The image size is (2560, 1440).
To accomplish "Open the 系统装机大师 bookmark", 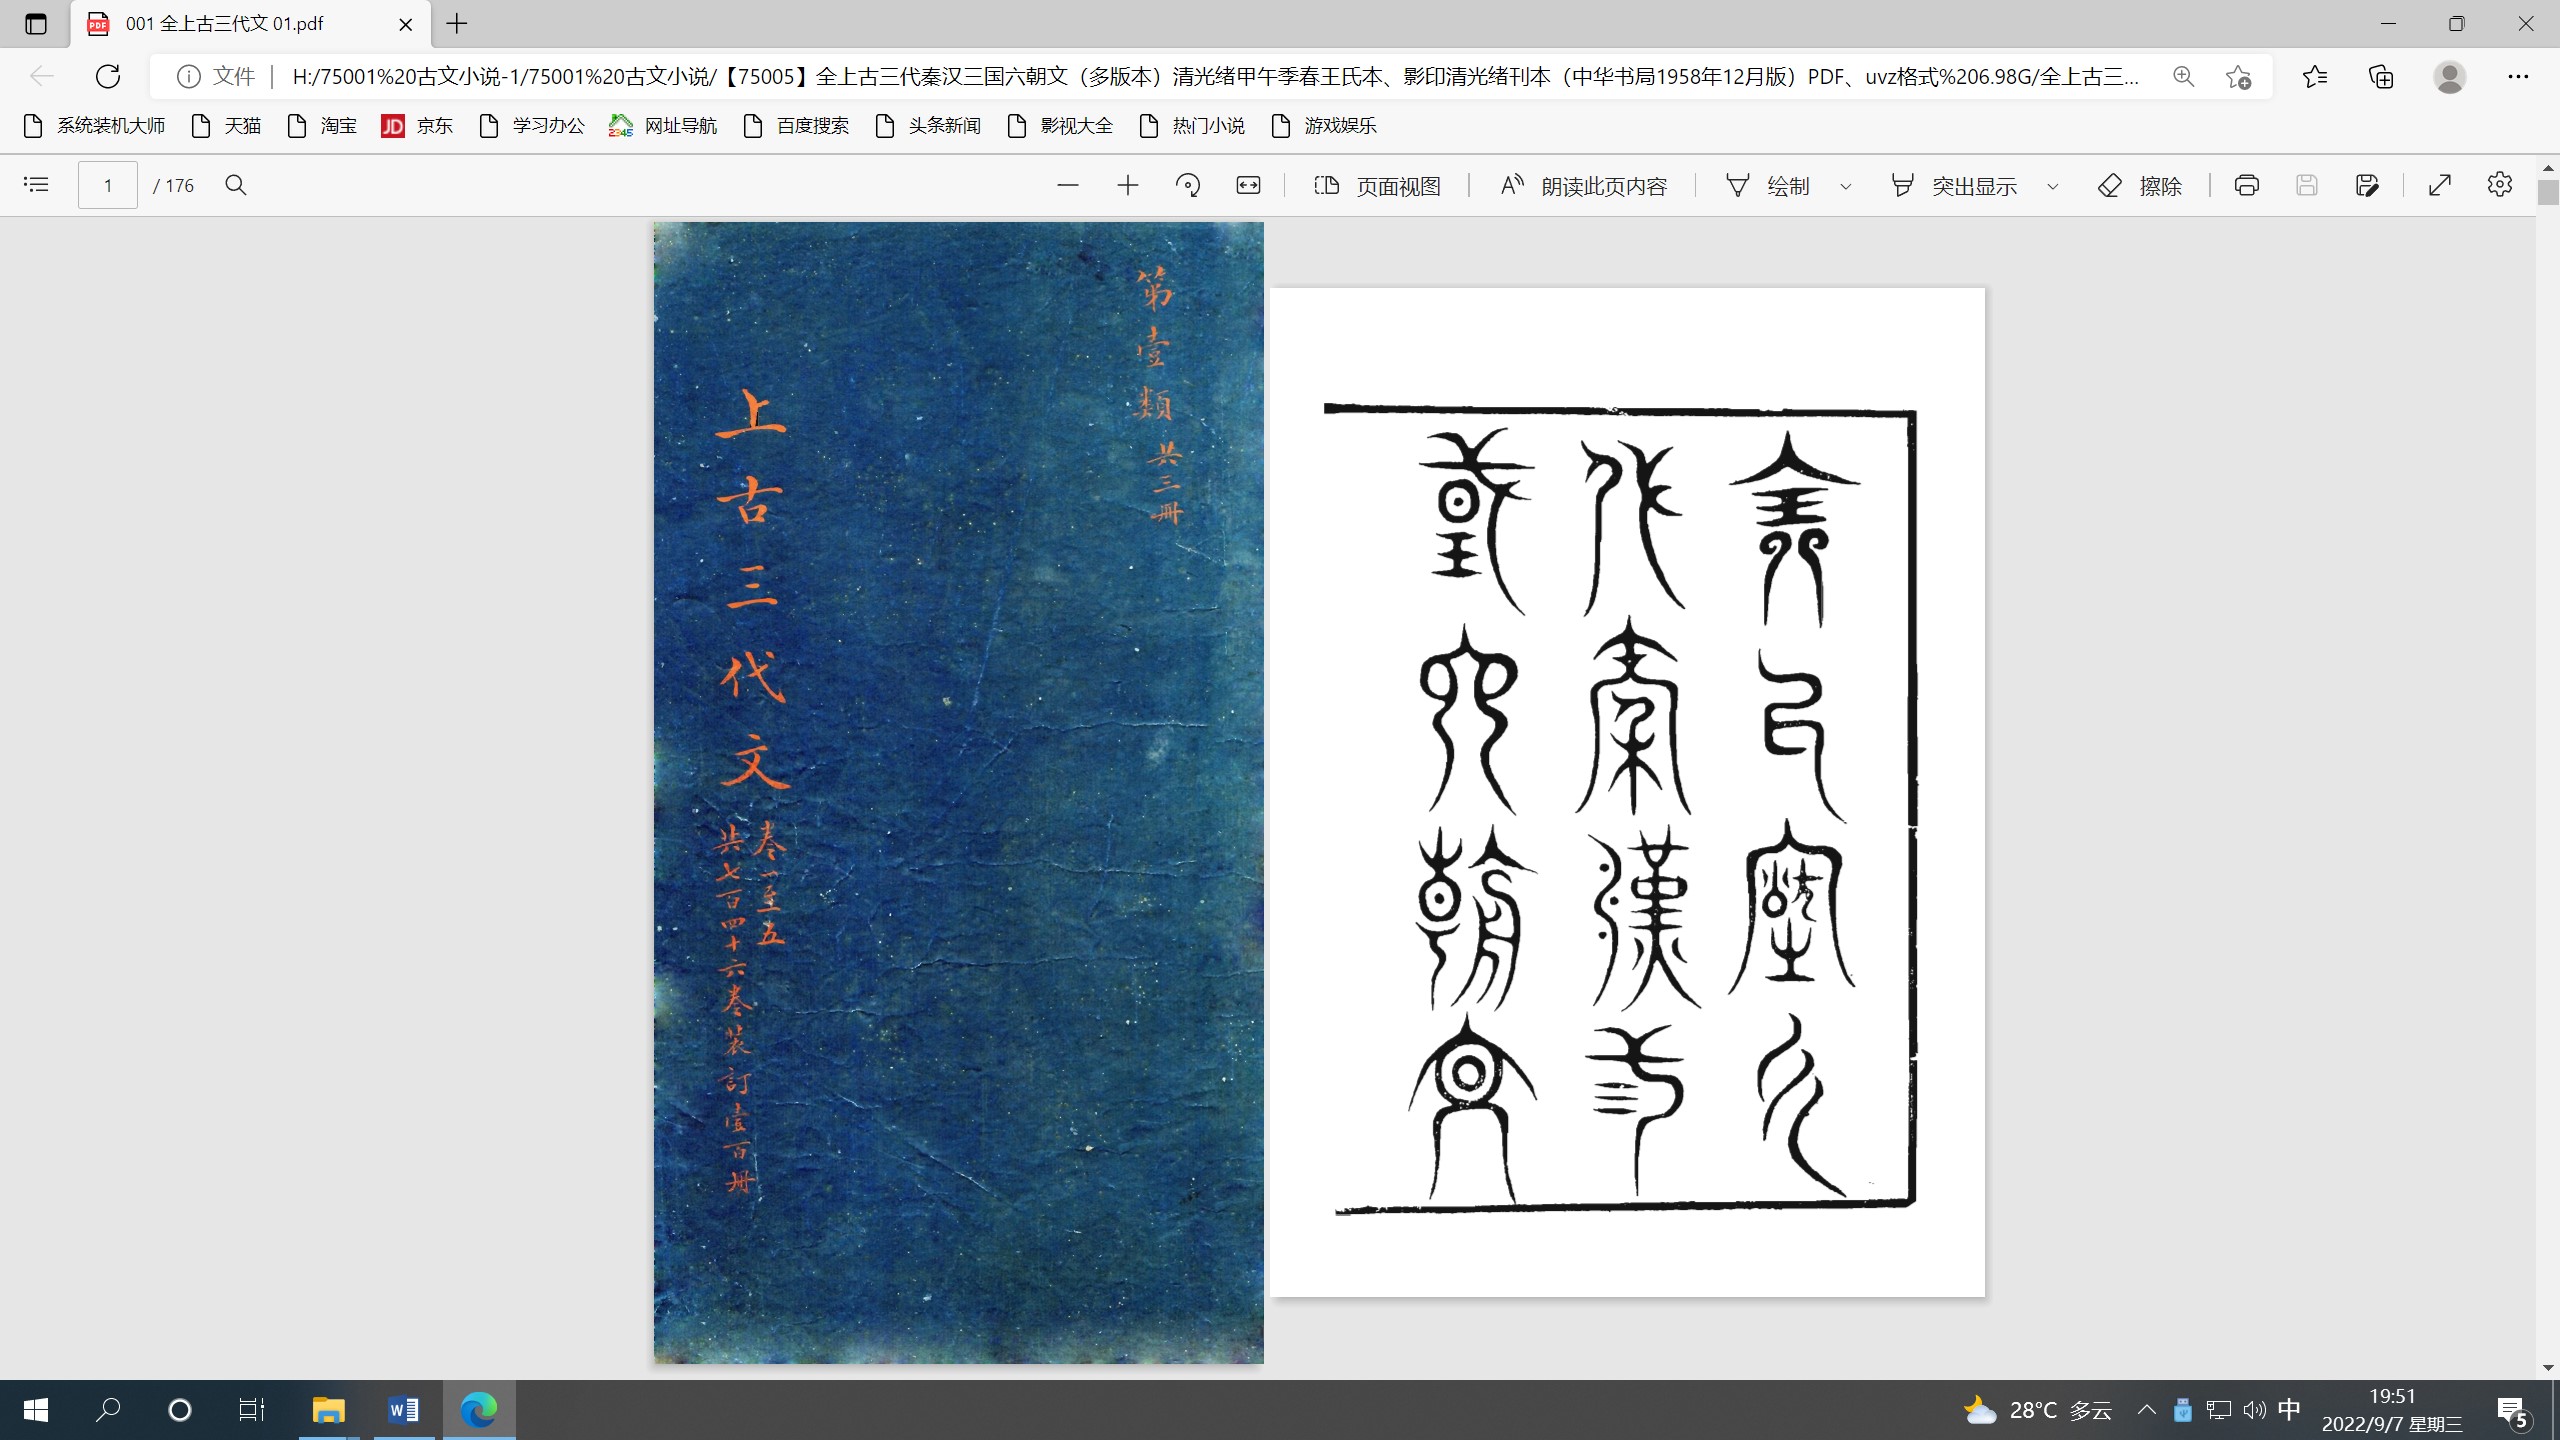I will click(94, 126).
